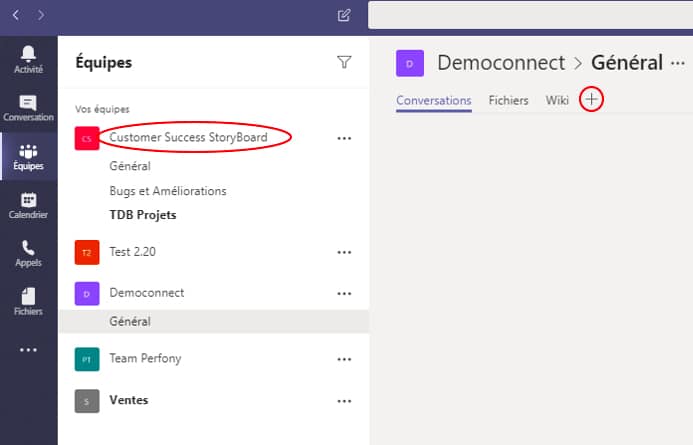Open more apps ellipsis in sidebar
The height and width of the screenshot is (445, 693).
(28, 349)
